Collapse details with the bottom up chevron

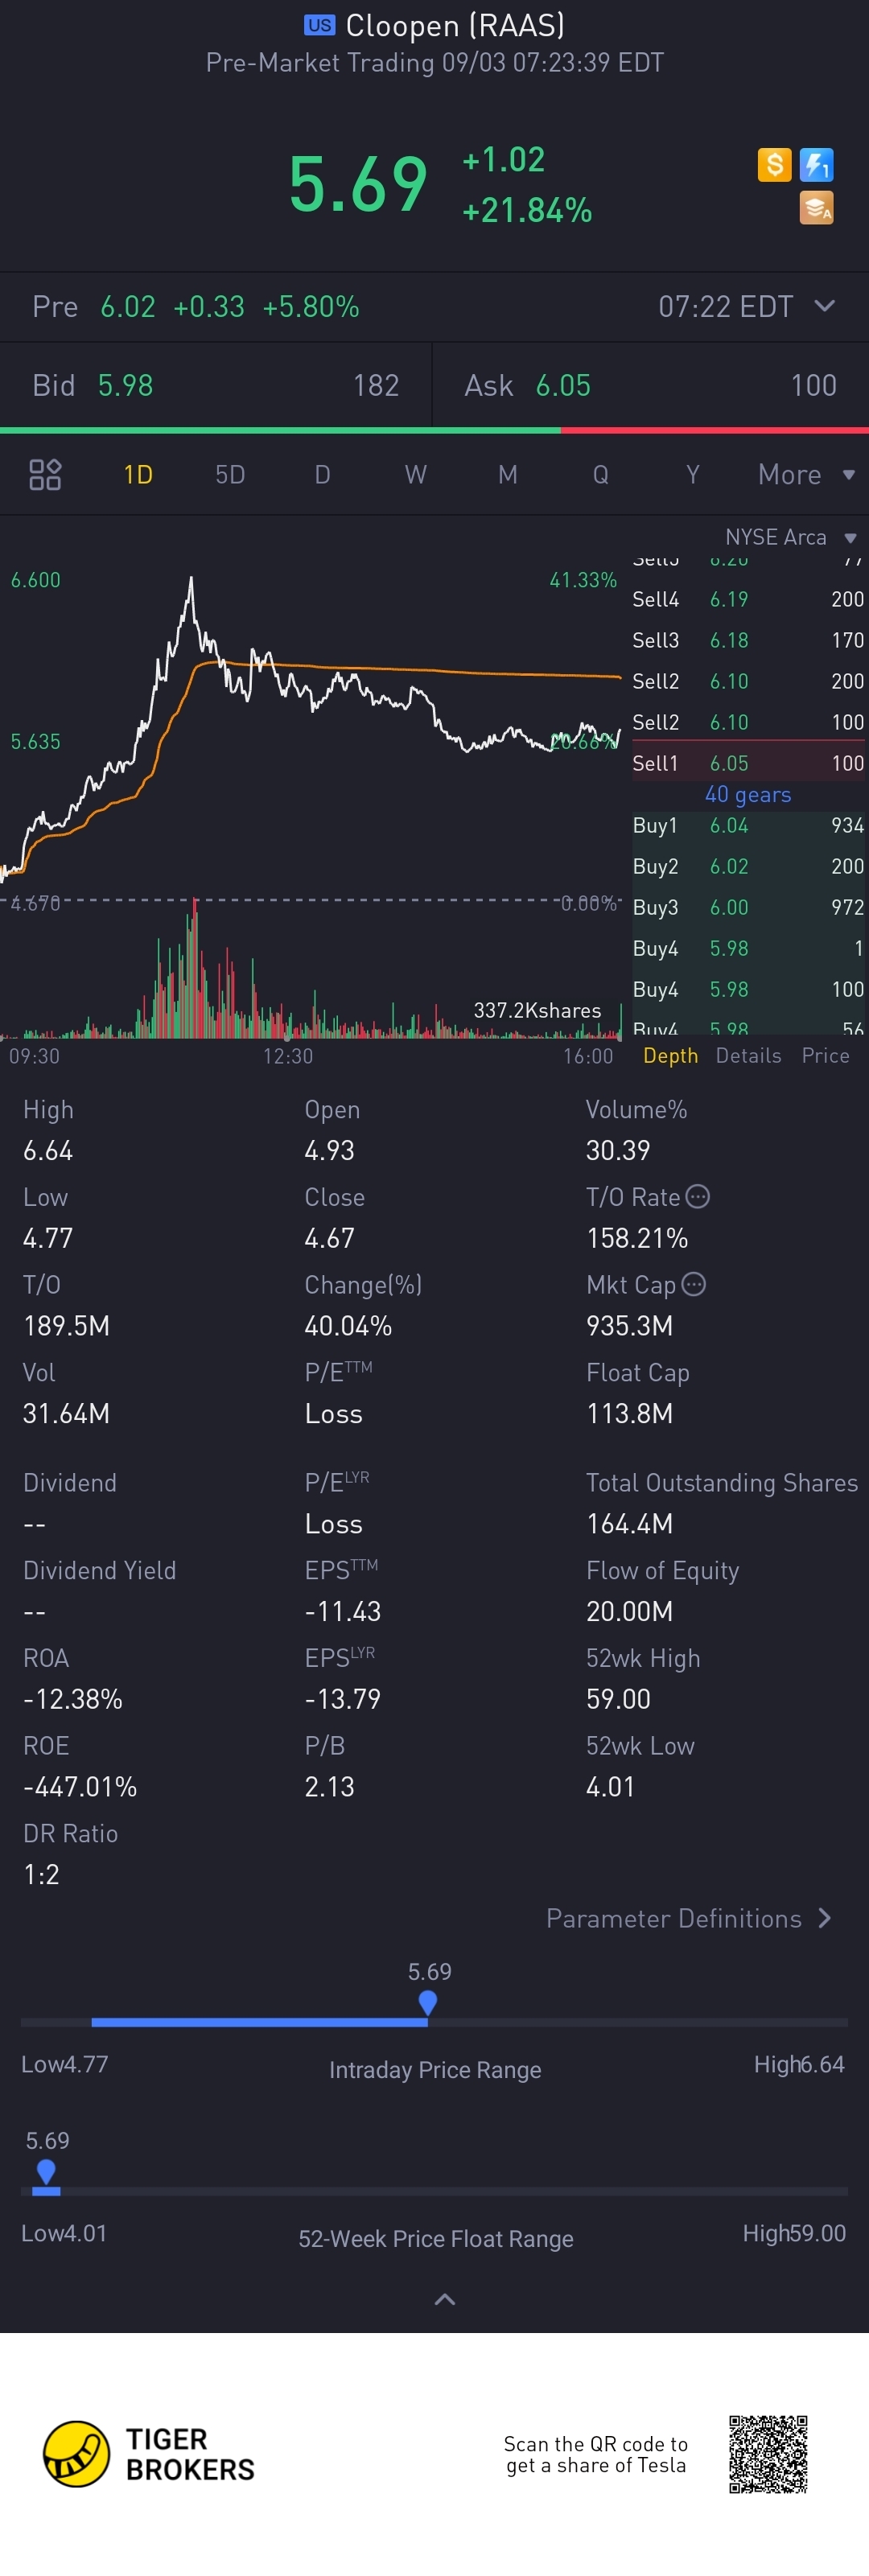[x=445, y=2299]
